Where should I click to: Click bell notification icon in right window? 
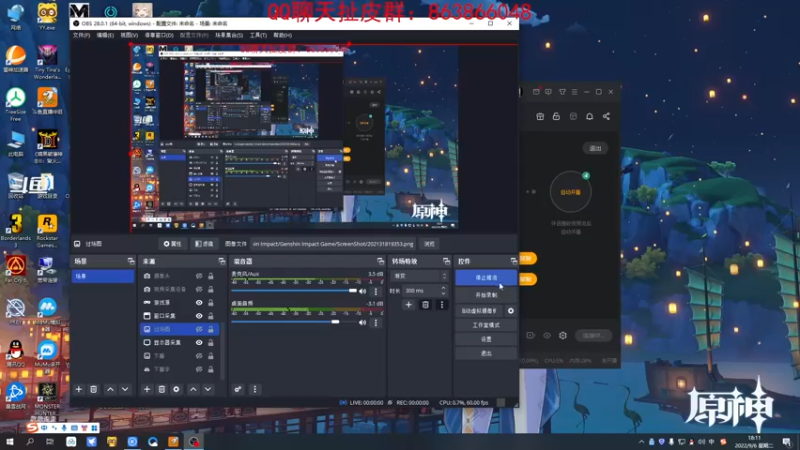click(589, 117)
